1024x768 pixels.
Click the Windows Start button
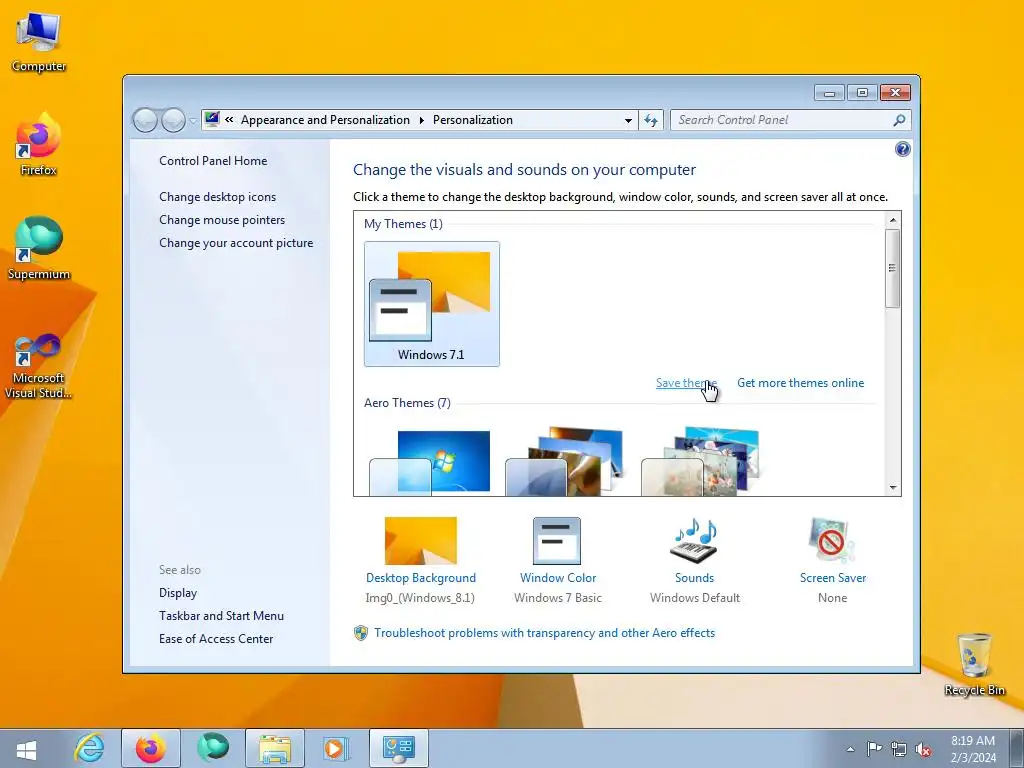(x=26, y=749)
